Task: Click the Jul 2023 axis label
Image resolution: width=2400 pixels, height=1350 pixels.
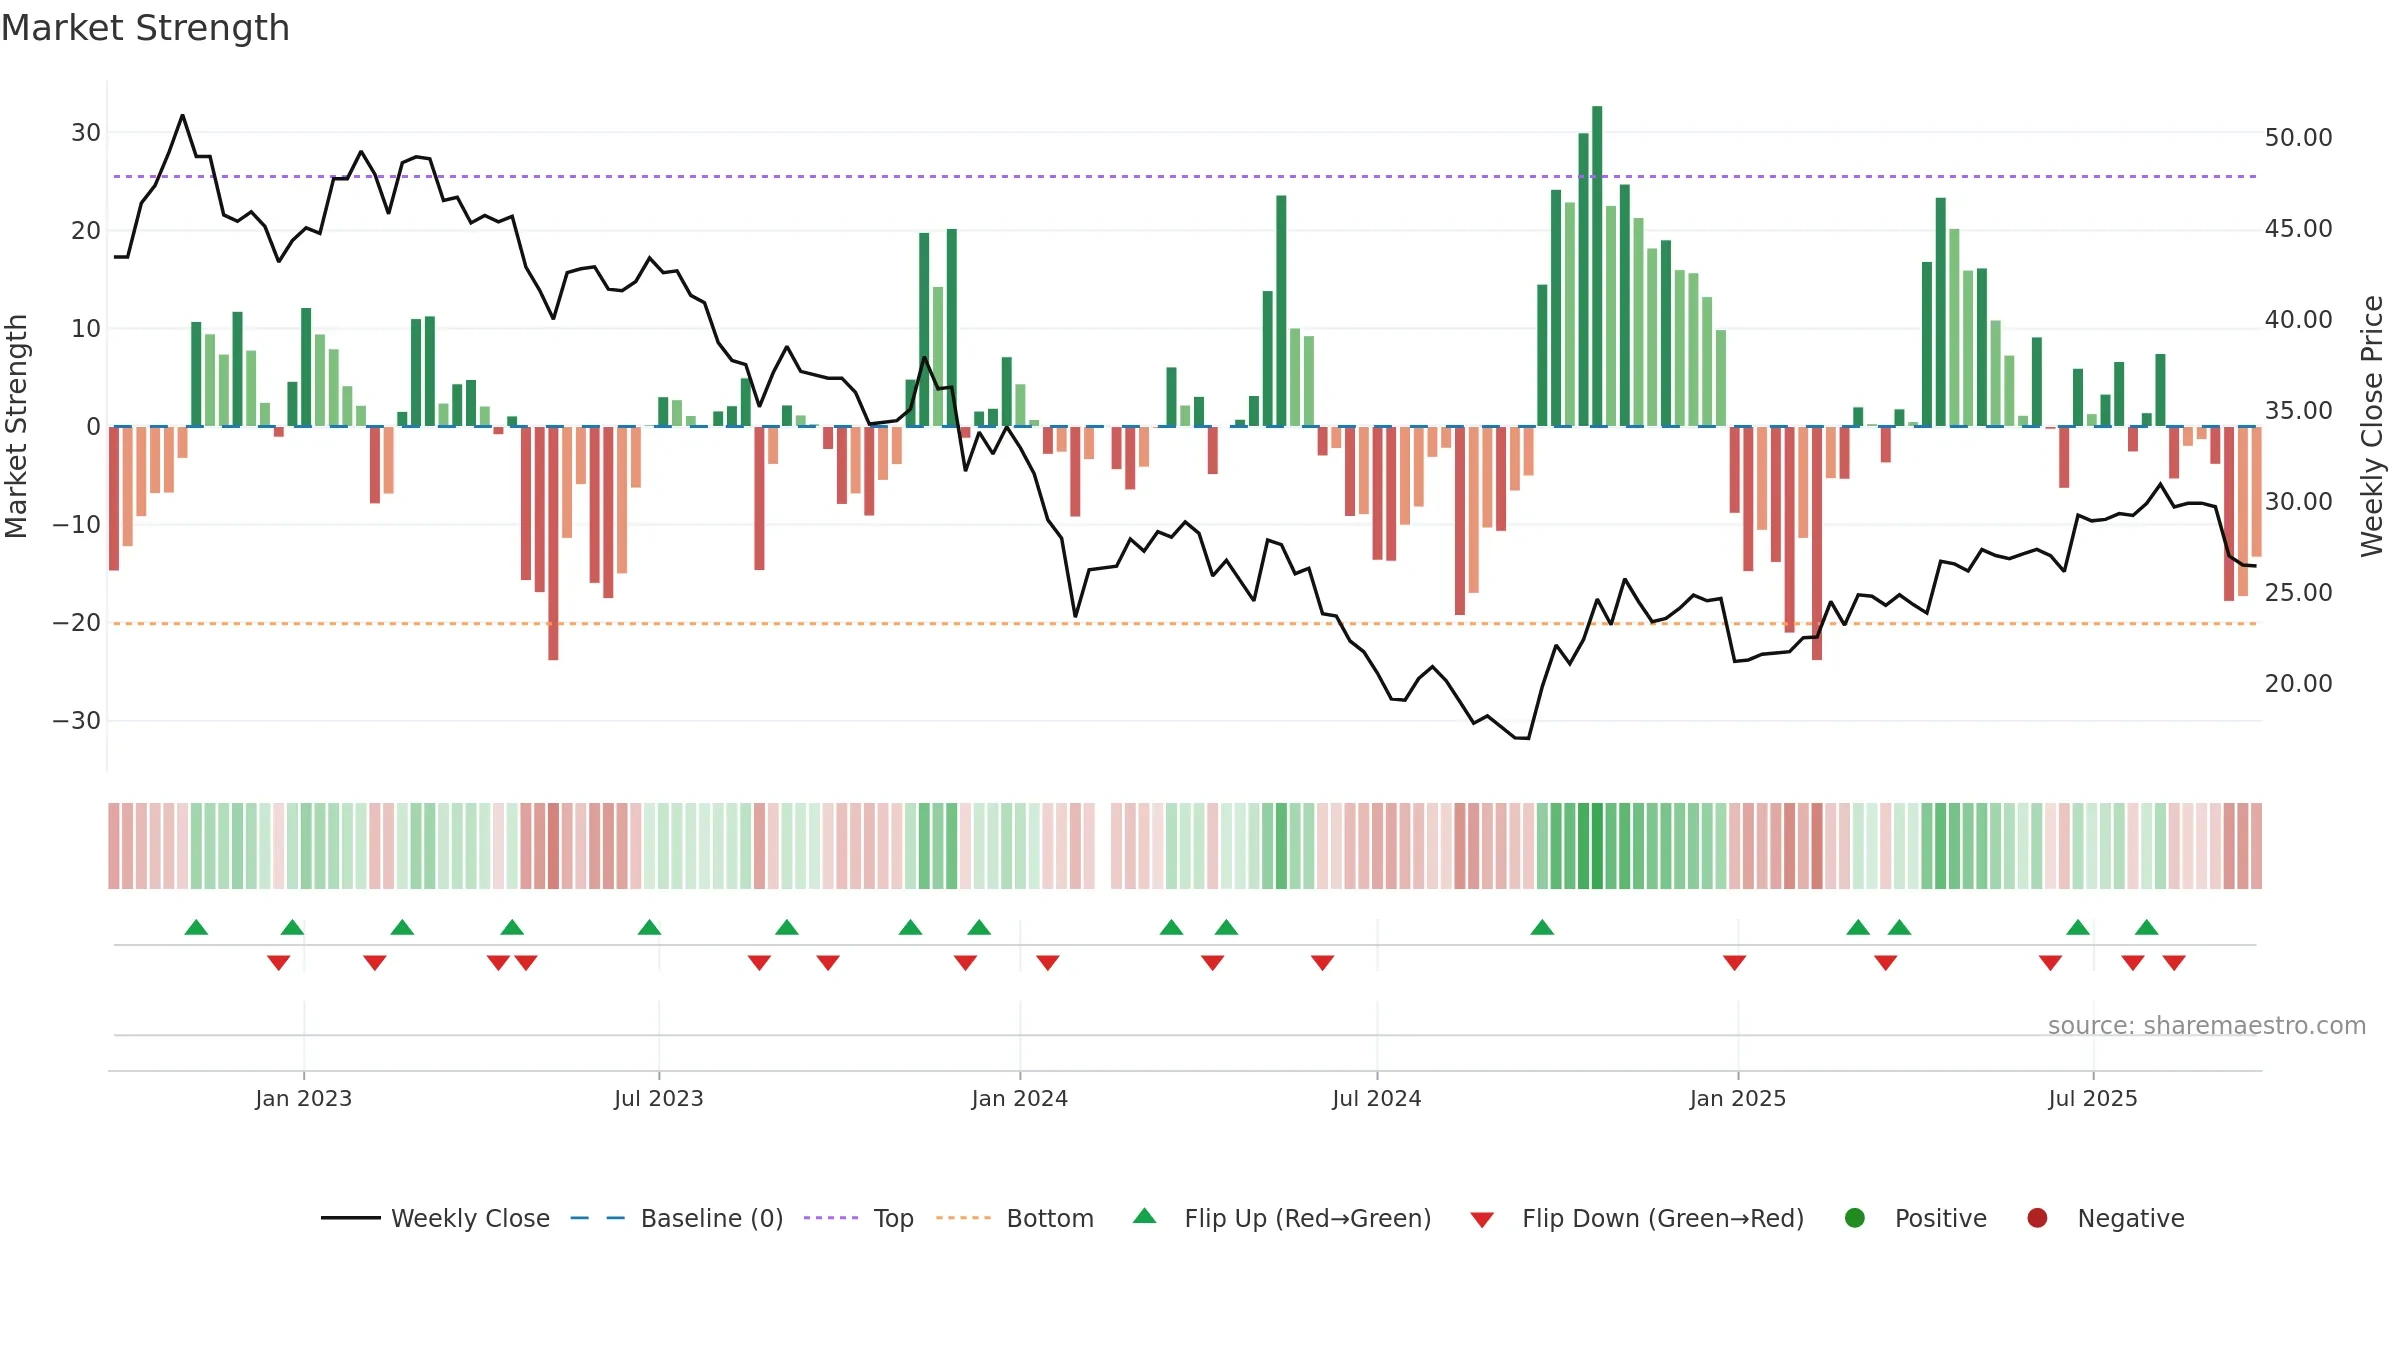Action: [x=659, y=1098]
